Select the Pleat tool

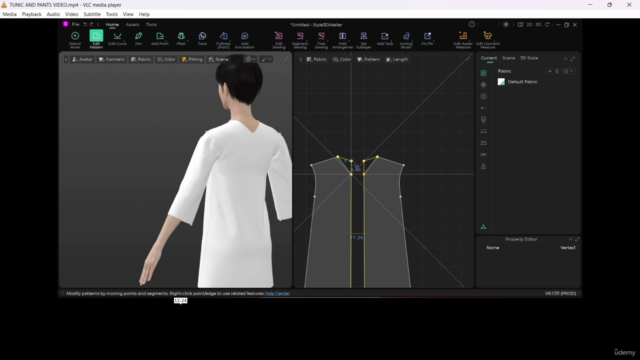[181, 39]
